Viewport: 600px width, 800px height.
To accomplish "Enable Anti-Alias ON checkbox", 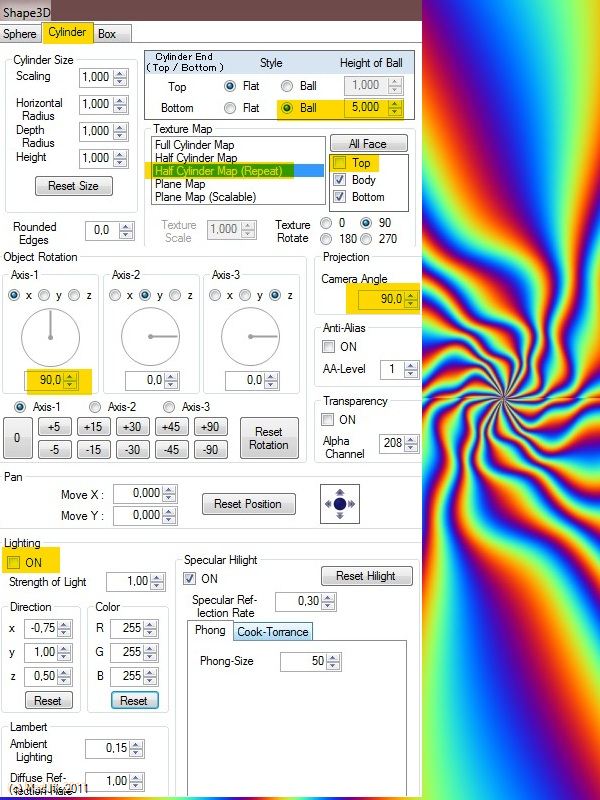I will (329, 347).
